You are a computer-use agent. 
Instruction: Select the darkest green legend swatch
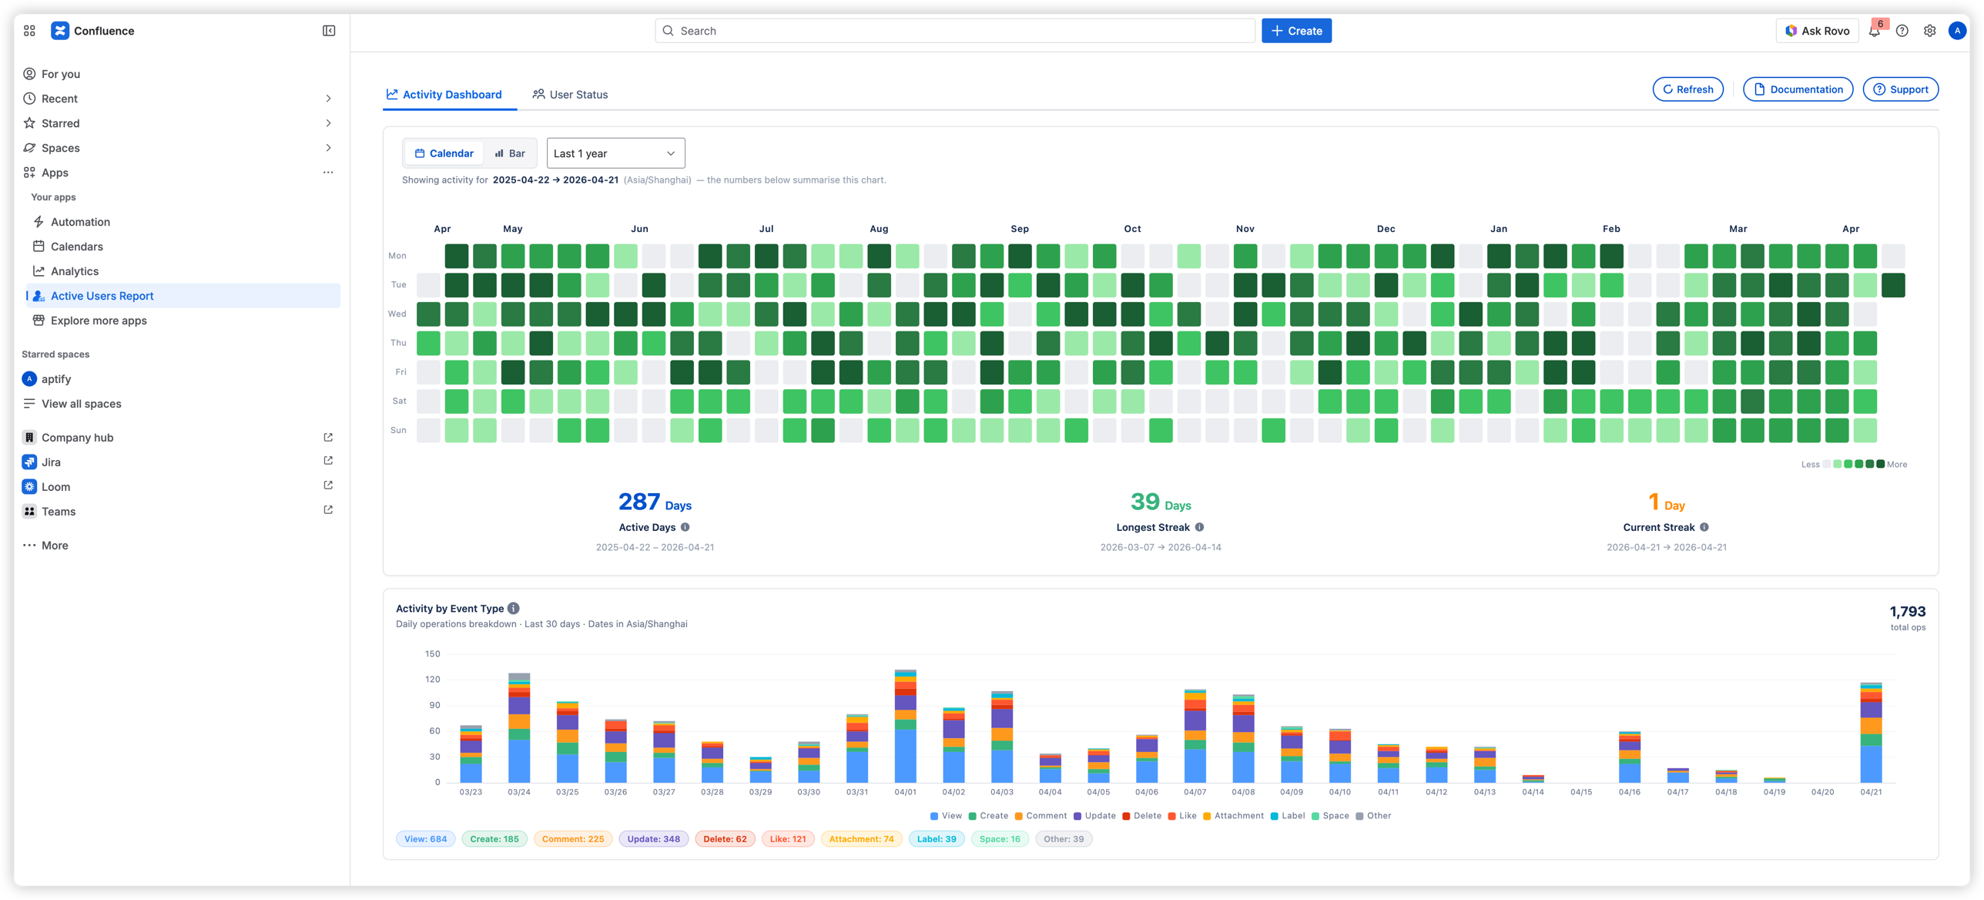[1881, 464]
